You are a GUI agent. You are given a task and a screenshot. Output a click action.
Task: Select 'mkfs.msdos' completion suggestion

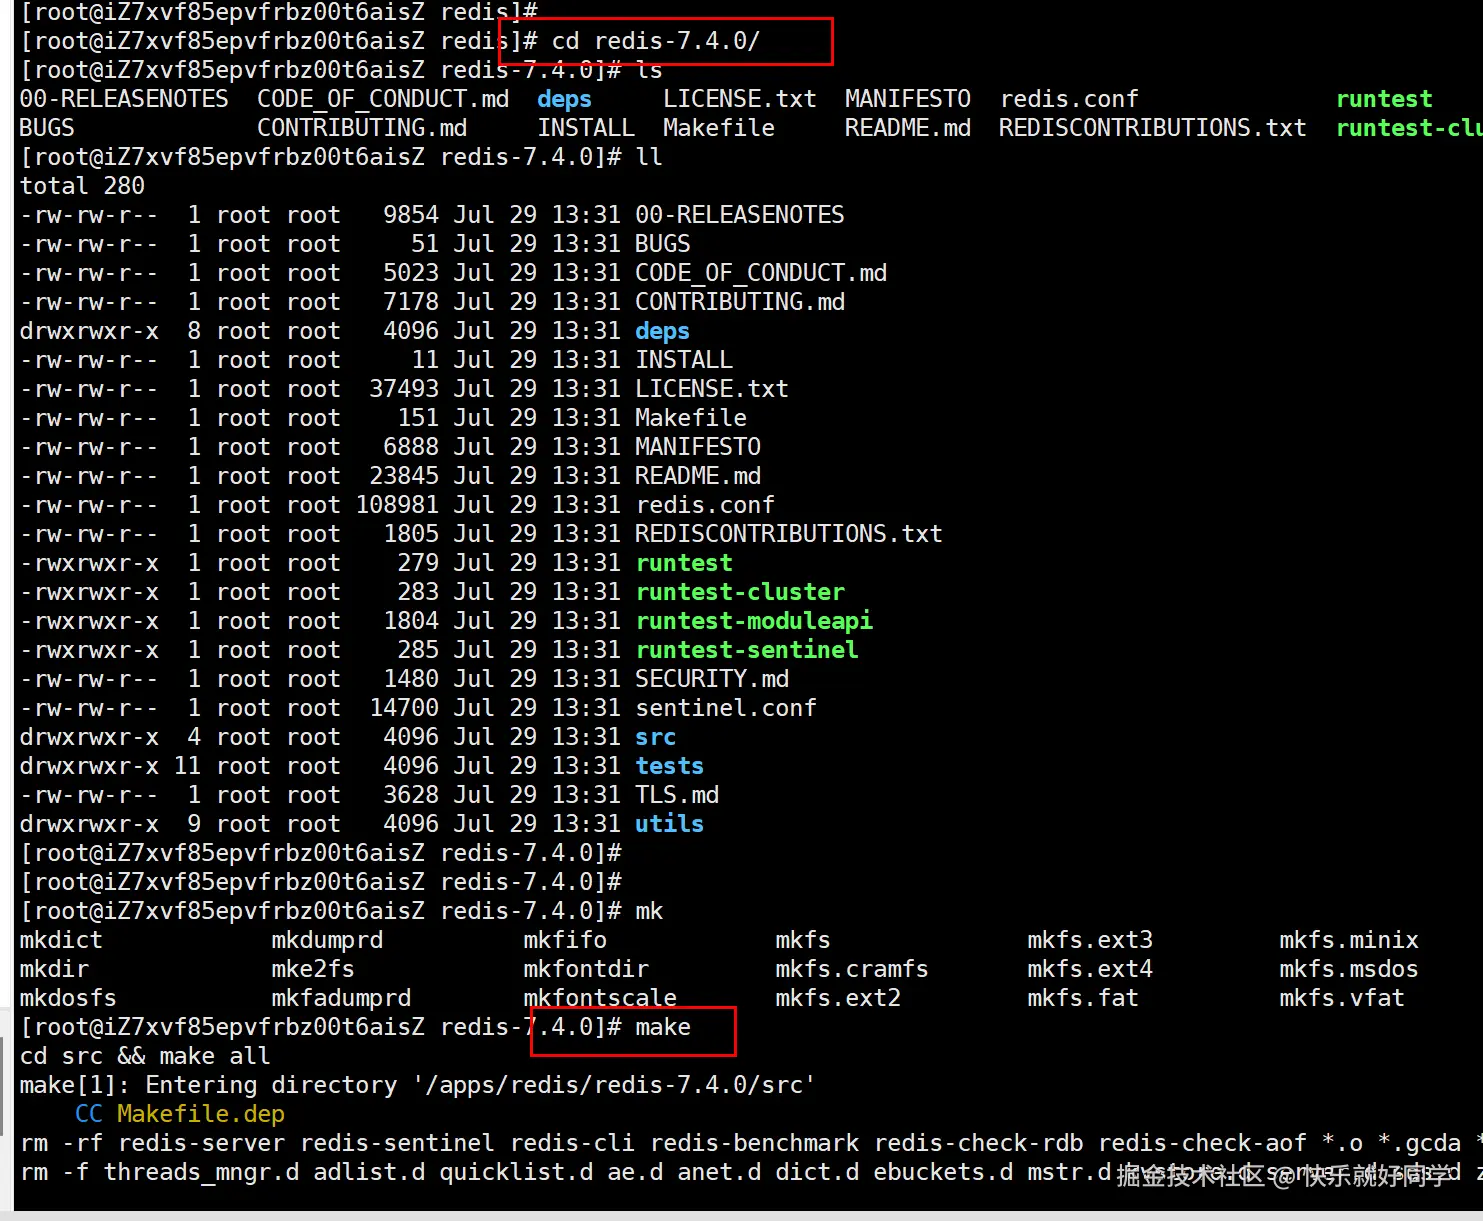tap(1349, 969)
